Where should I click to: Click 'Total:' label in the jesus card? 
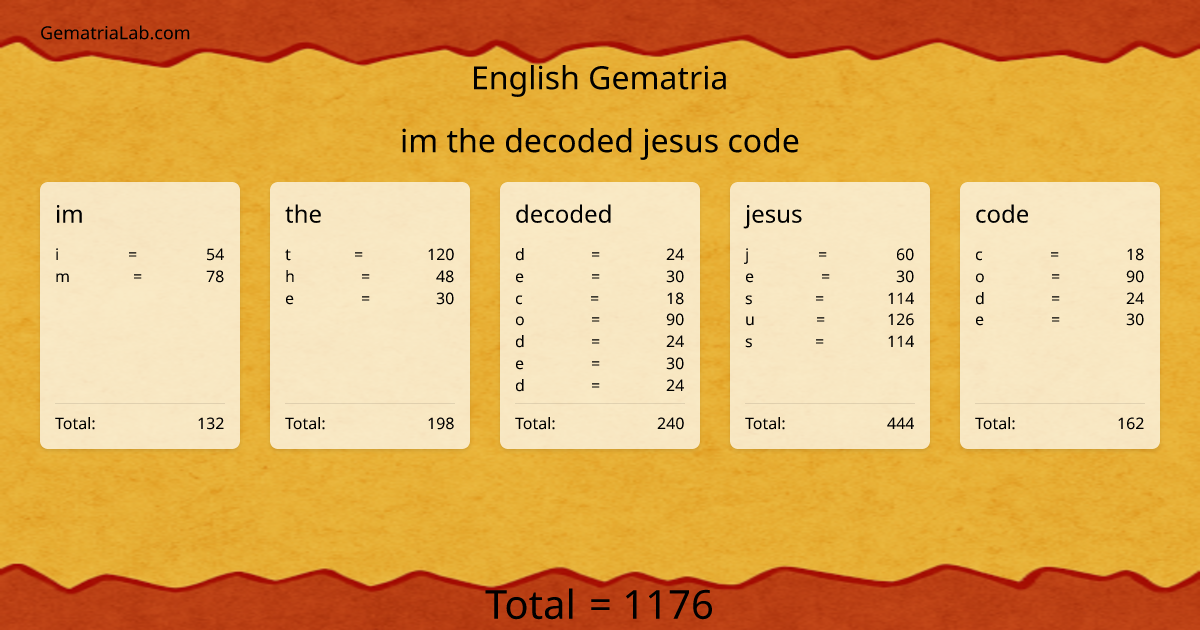pos(765,423)
